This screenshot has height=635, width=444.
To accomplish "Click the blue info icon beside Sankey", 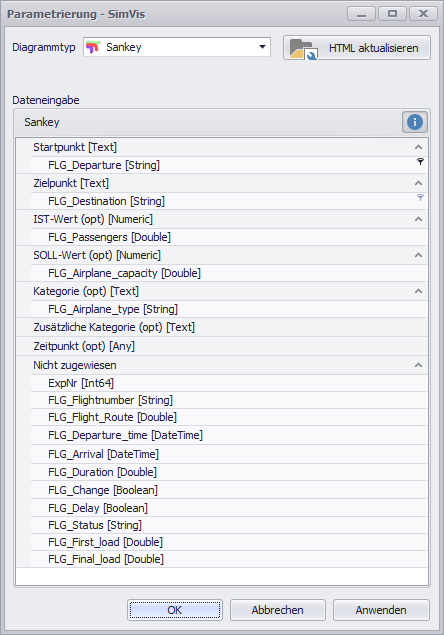I will point(414,122).
